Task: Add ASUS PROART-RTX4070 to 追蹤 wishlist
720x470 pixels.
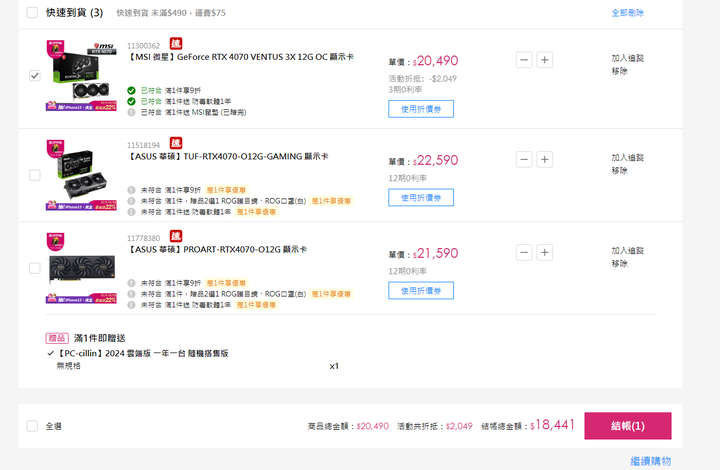Action: click(627, 251)
